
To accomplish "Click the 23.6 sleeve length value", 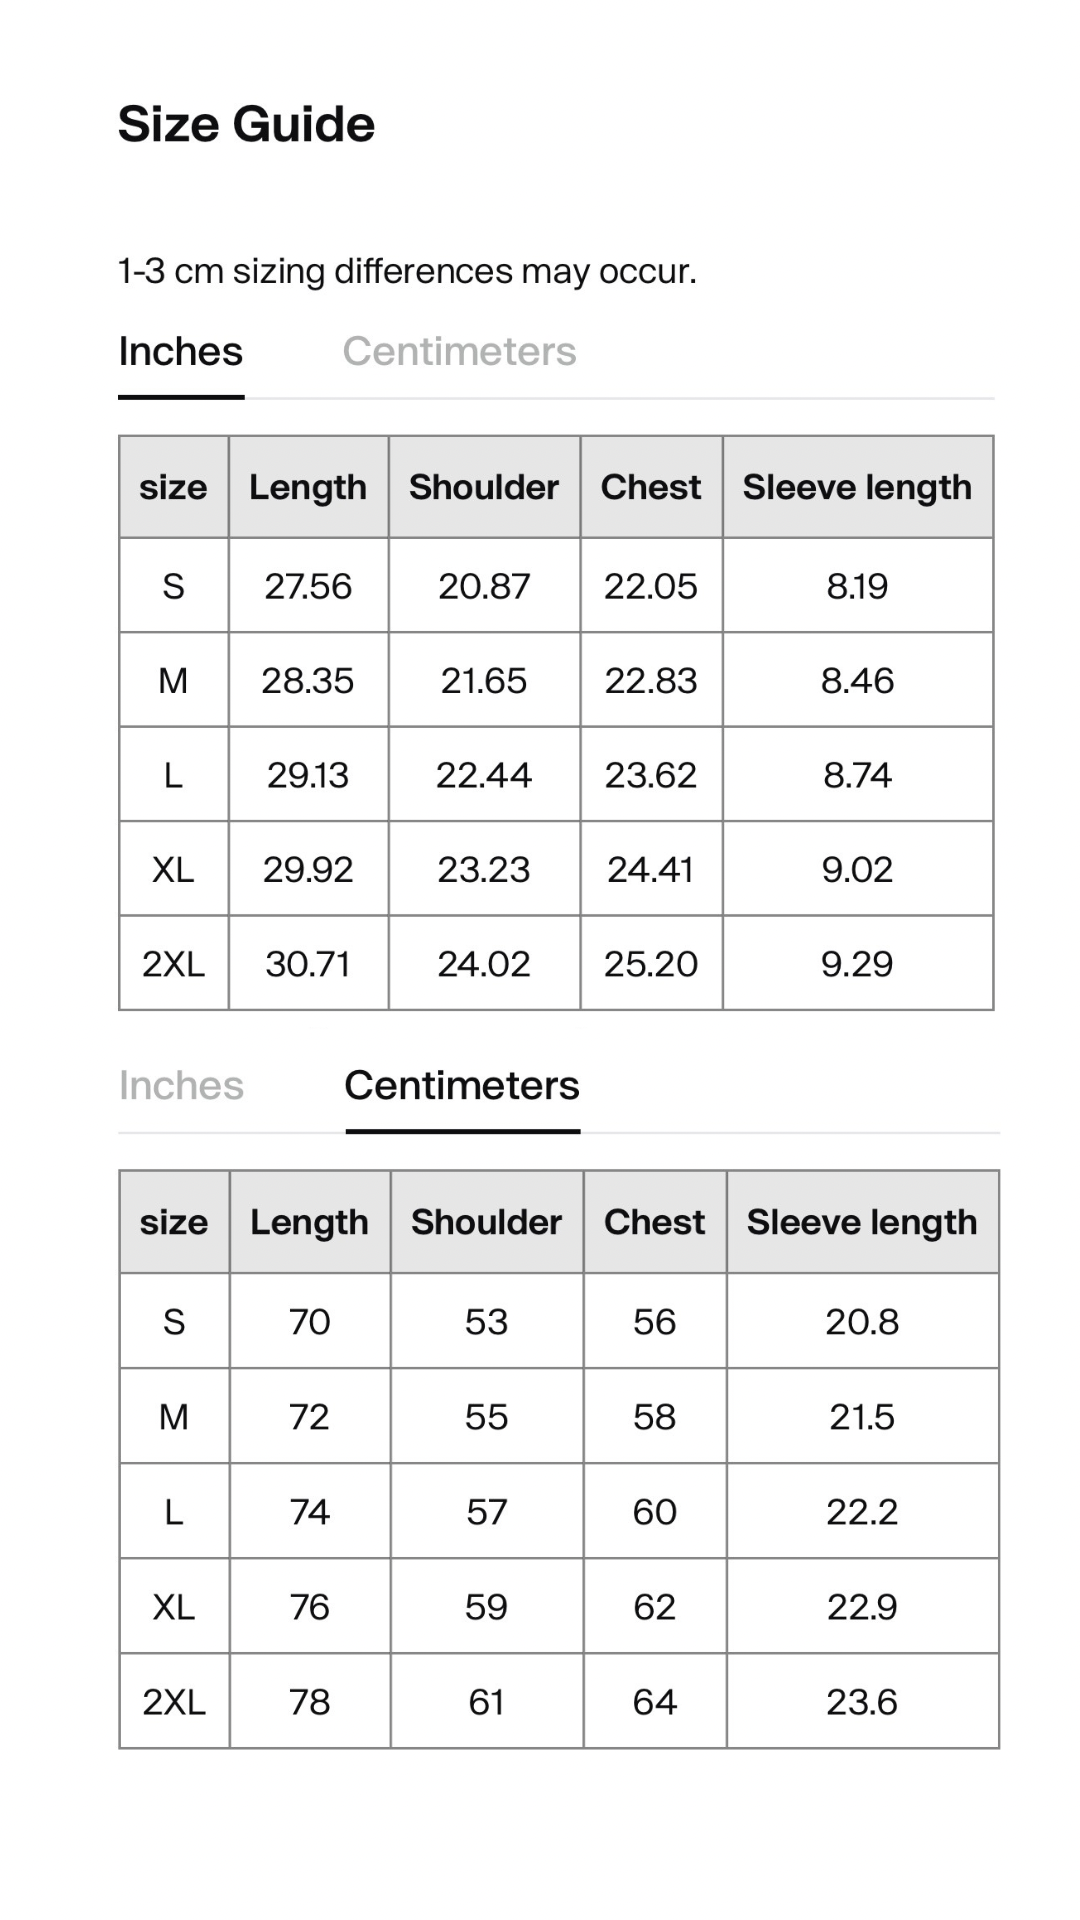I will click(x=862, y=1702).
